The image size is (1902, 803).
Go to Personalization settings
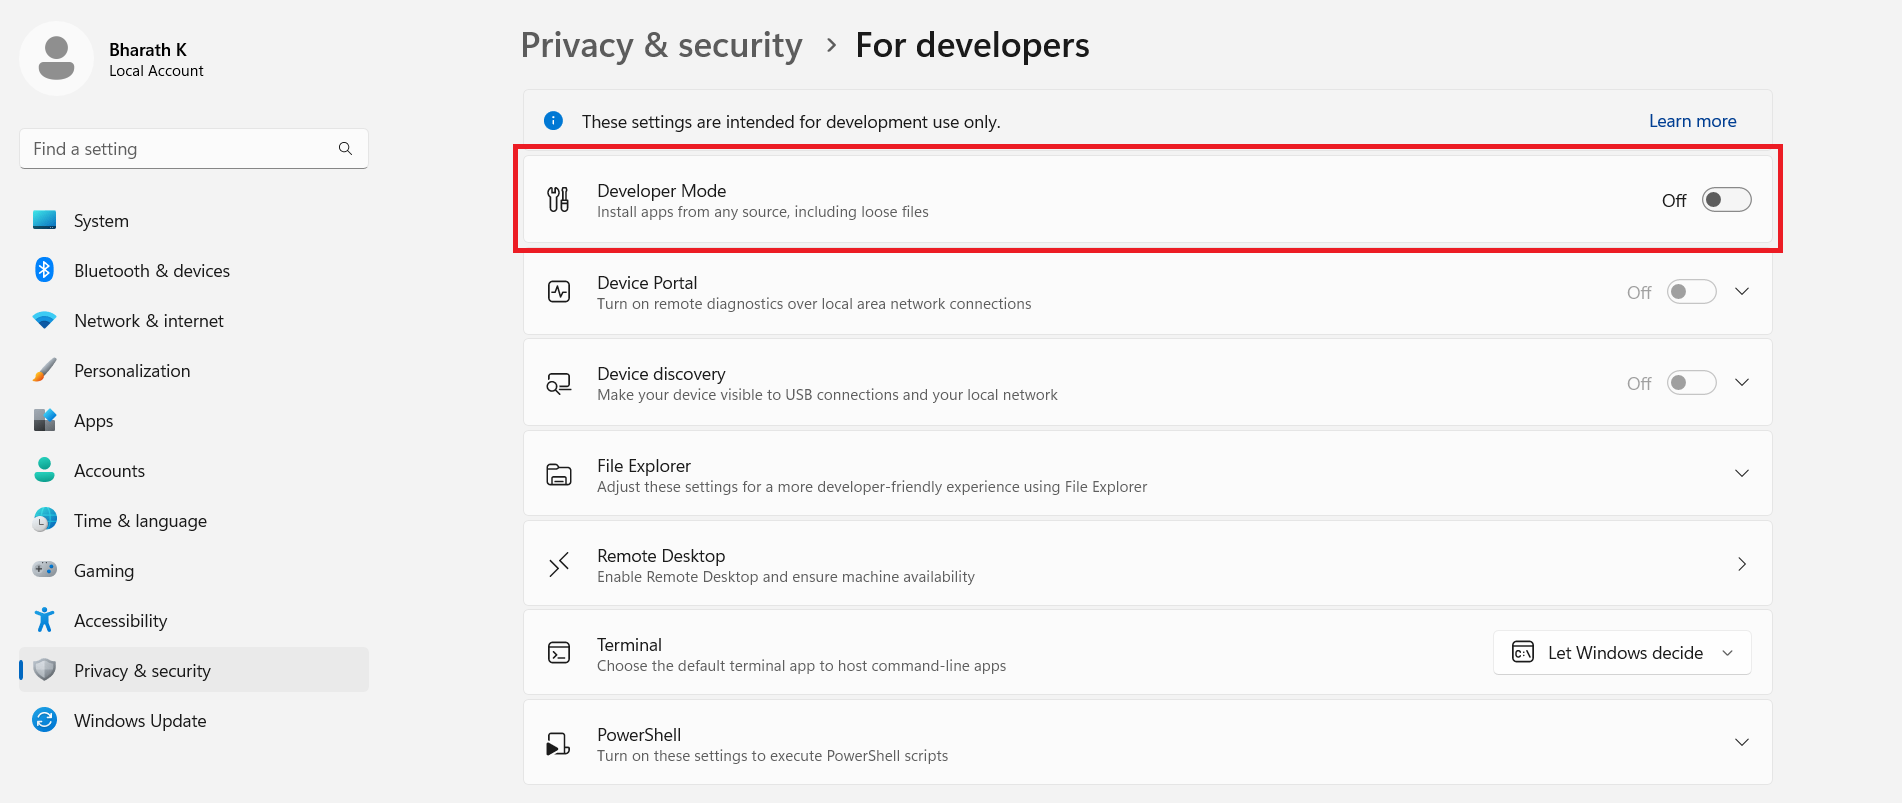pyautogui.click(x=194, y=370)
